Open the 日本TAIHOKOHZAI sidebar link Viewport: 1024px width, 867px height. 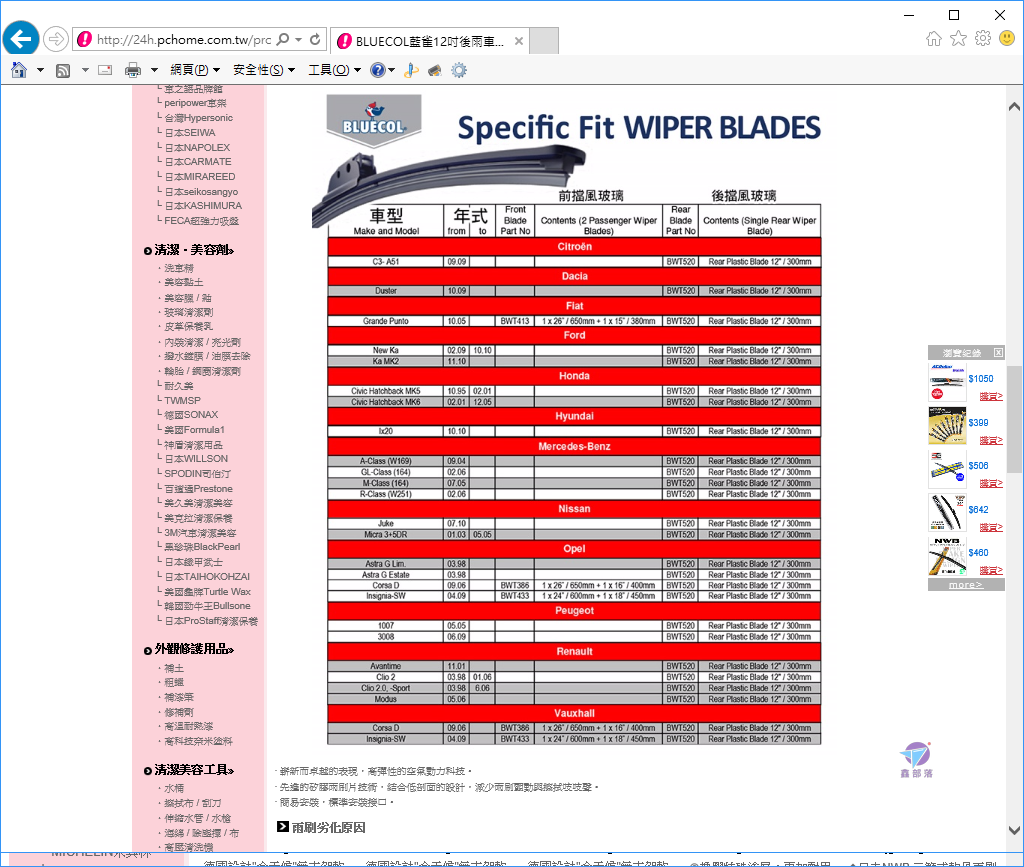(x=207, y=576)
